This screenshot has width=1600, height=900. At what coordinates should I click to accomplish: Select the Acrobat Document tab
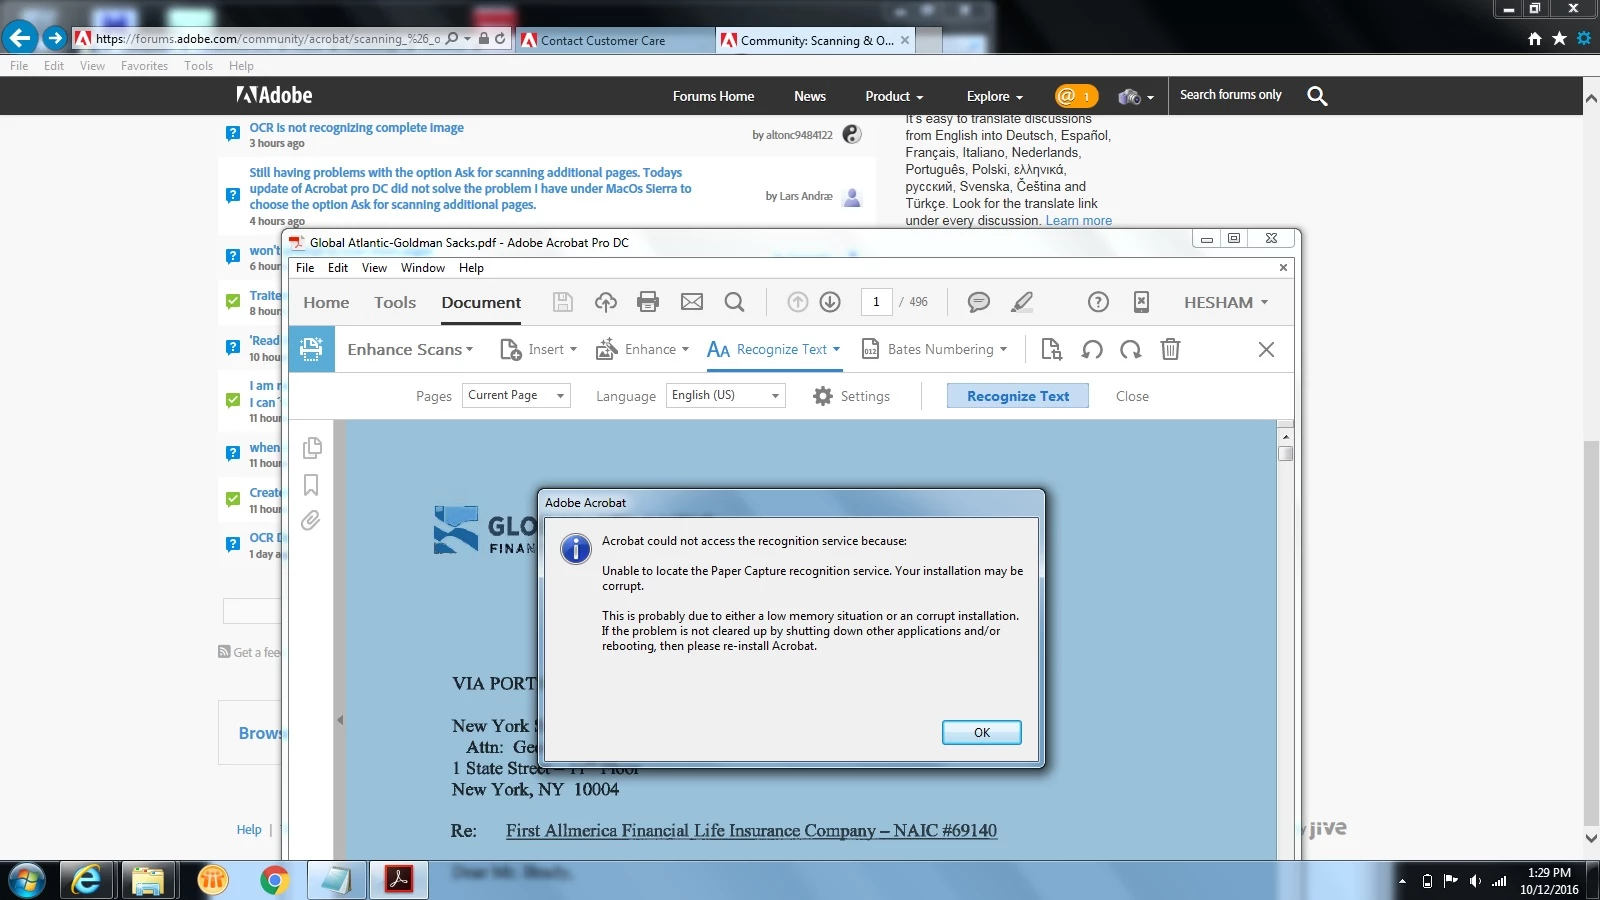click(481, 302)
